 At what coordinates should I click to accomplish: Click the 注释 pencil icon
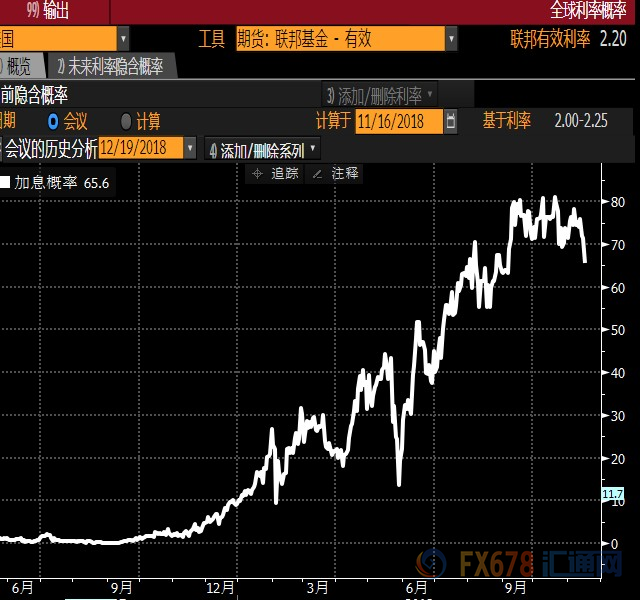(x=318, y=174)
